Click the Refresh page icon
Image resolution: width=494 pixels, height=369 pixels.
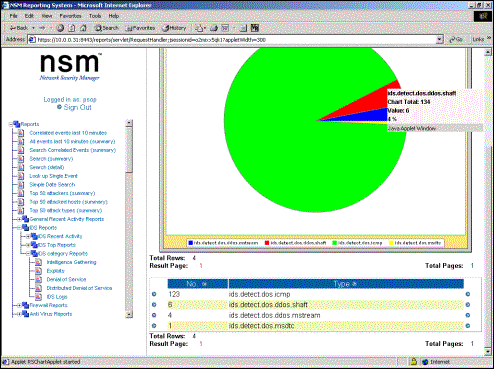72,28
